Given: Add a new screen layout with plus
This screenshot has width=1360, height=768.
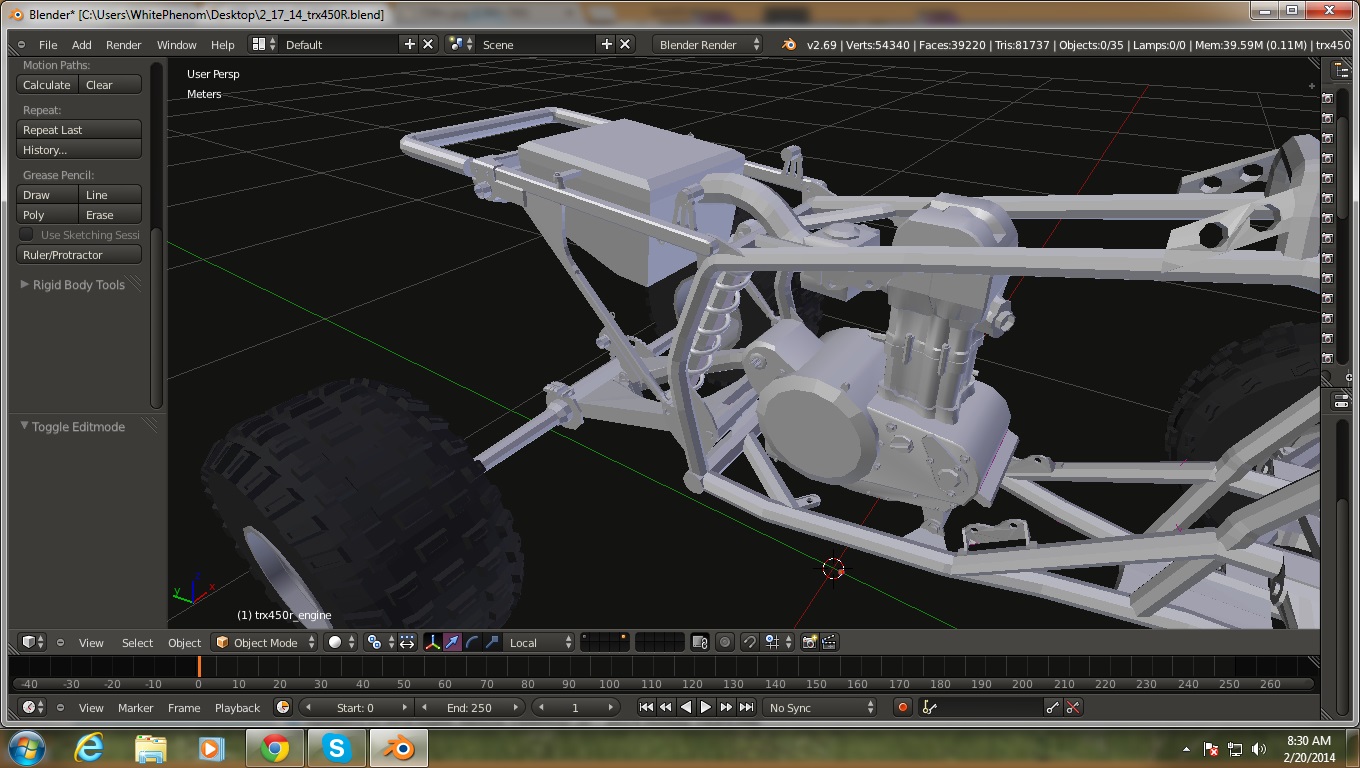Looking at the screenshot, I should pyautogui.click(x=409, y=44).
